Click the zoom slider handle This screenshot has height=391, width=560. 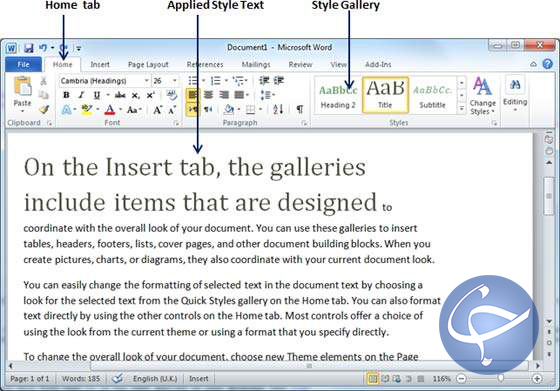(x=500, y=379)
